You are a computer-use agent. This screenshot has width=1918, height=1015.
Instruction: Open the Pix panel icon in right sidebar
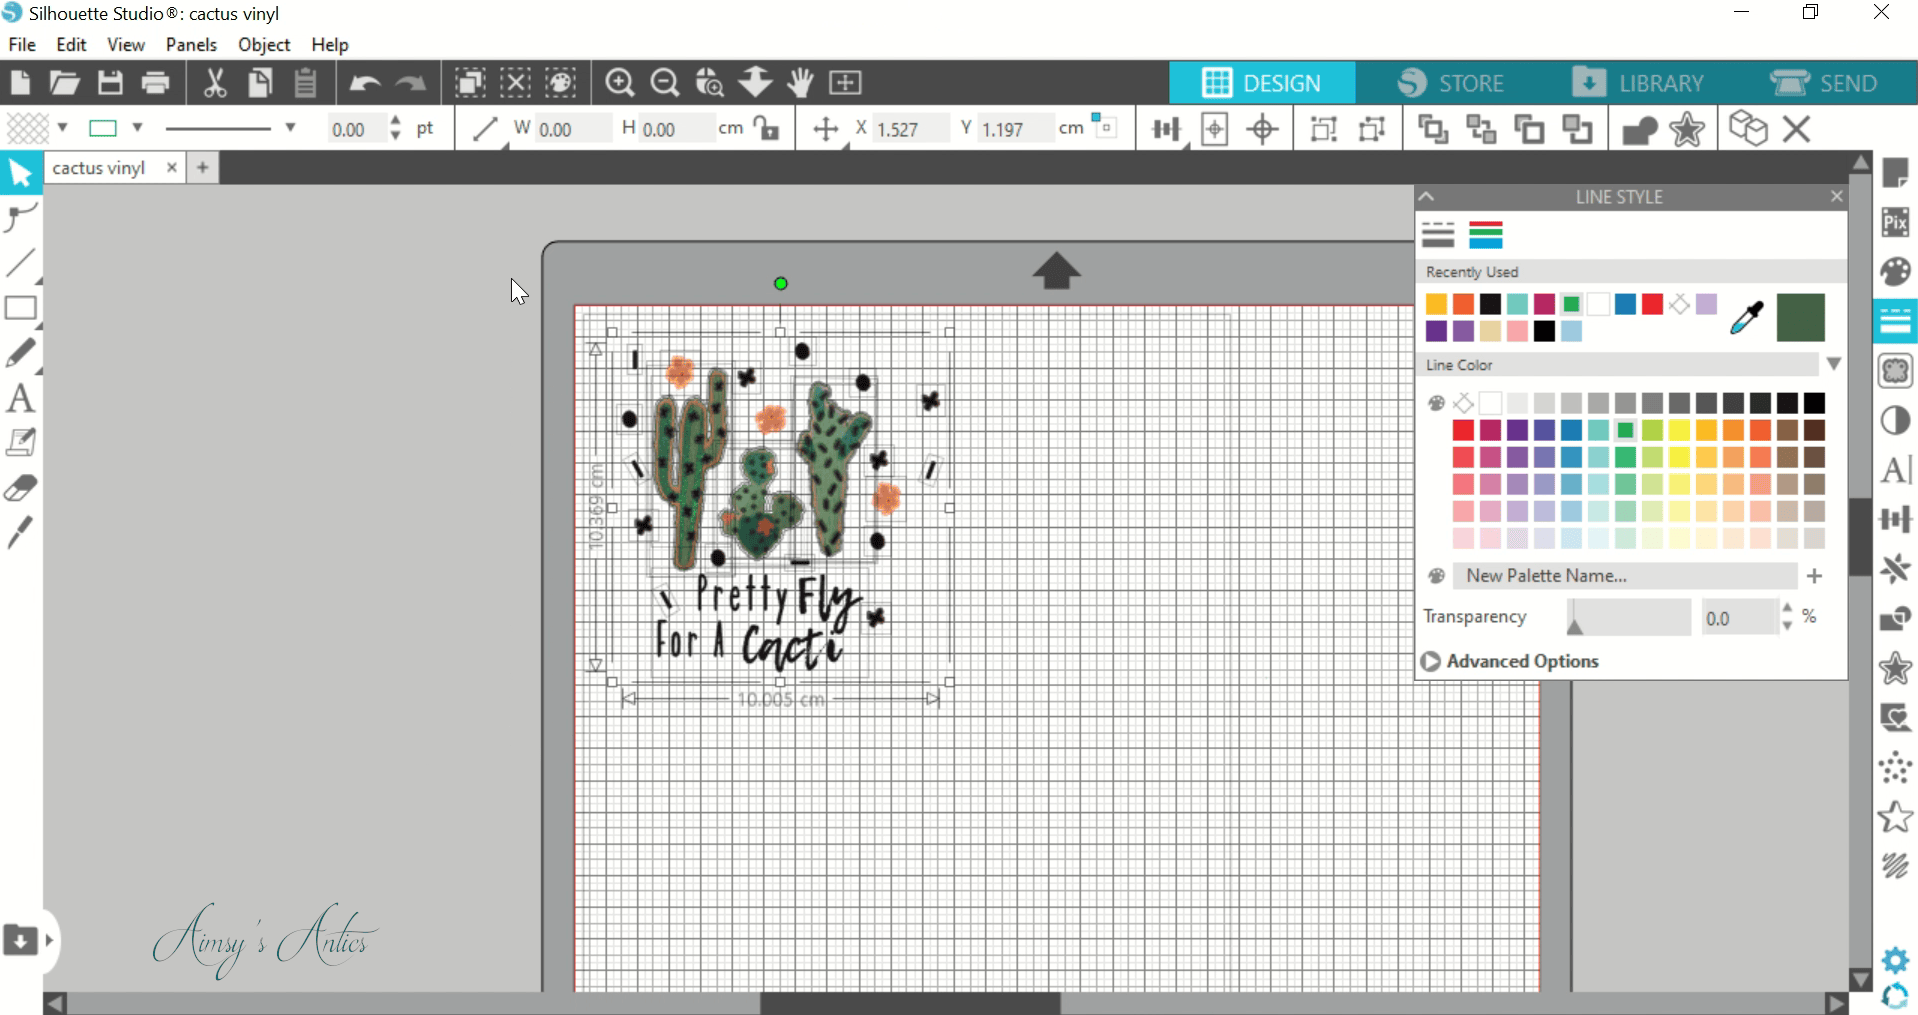coord(1895,222)
